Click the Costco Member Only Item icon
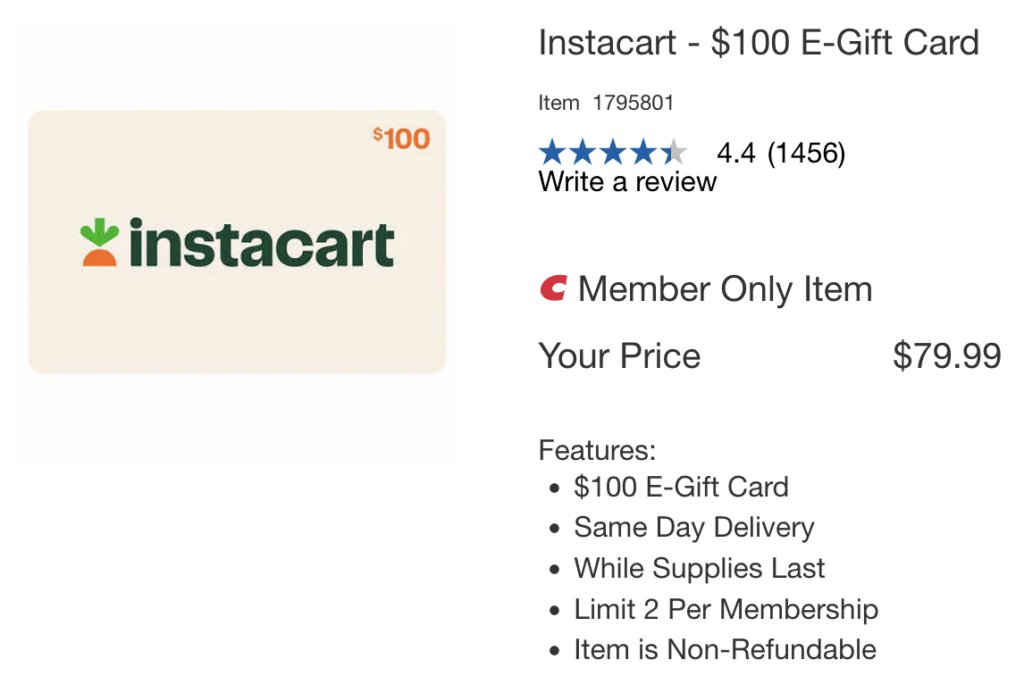 coord(551,290)
